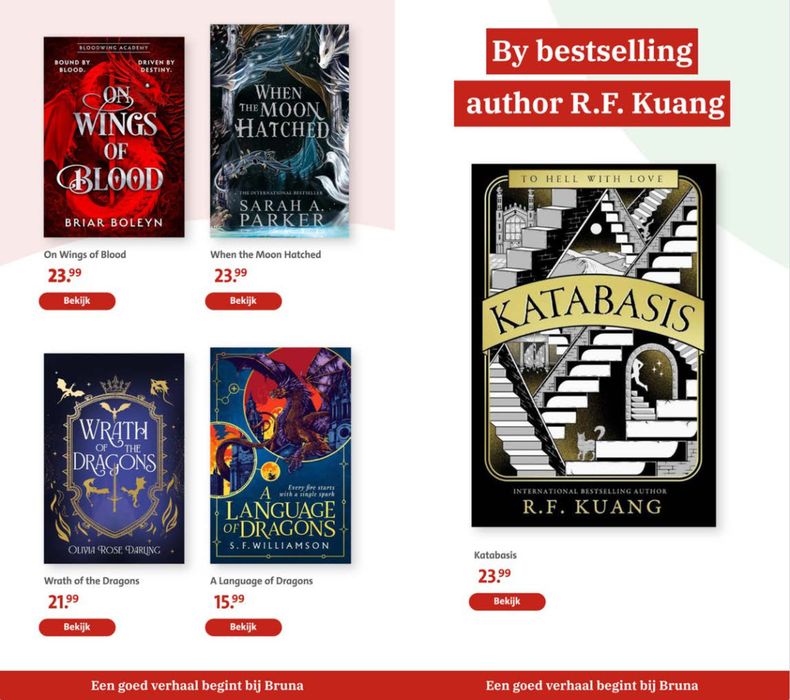Click the left Bruna slogan in footer

(197, 685)
